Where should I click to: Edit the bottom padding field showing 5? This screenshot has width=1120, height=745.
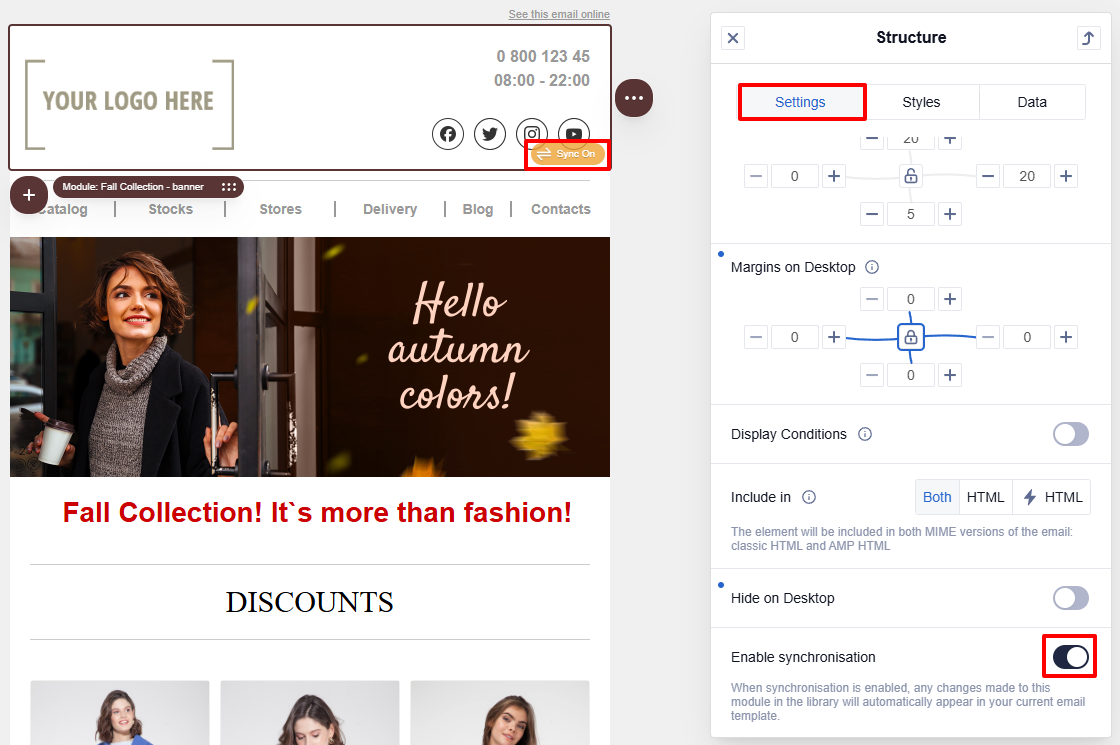[x=911, y=214]
